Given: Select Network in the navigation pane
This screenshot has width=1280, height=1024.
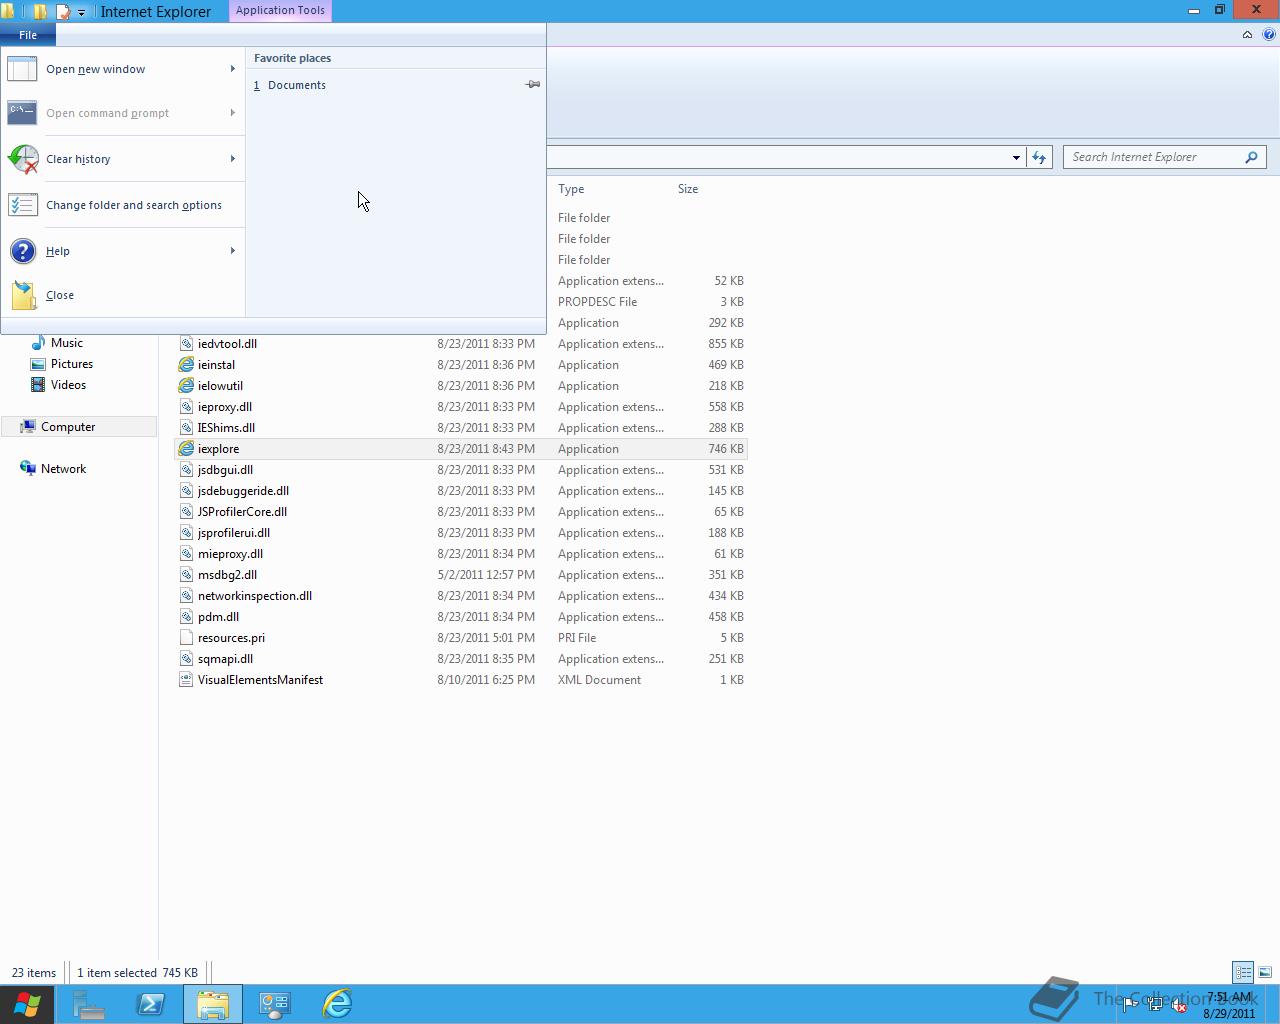Looking at the screenshot, I should 63,469.
